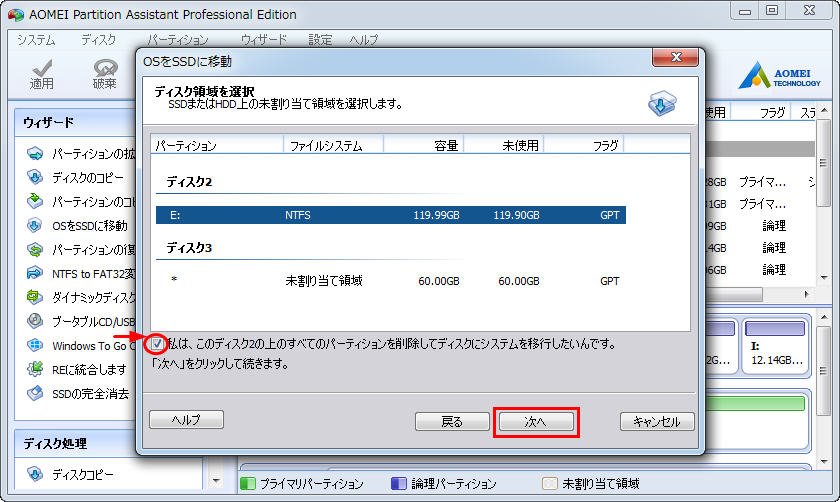Click the ウィザード panel header
Viewport: 840px width, 502px height.
tap(75, 123)
